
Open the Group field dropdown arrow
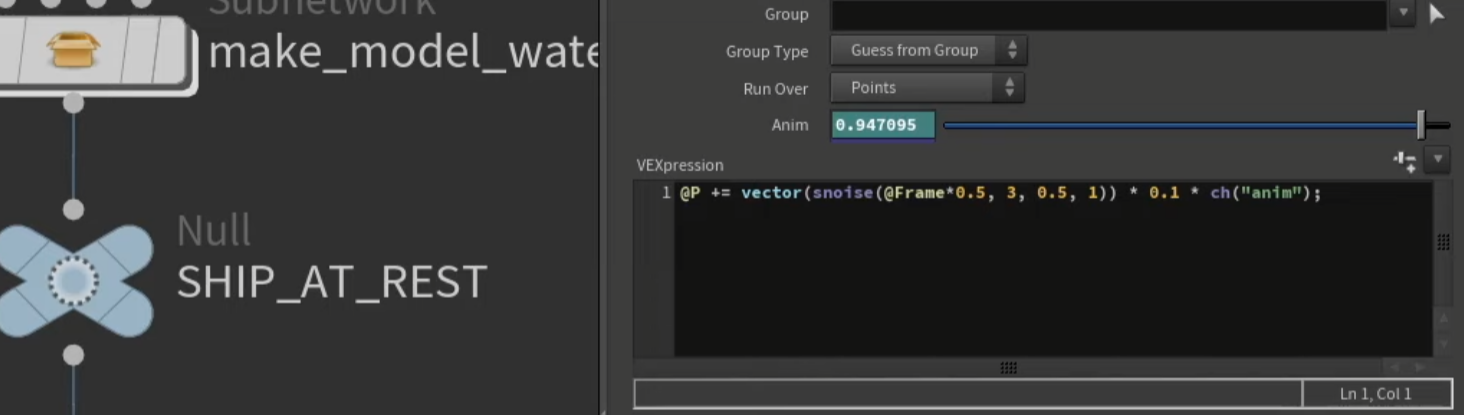tap(1404, 14)
